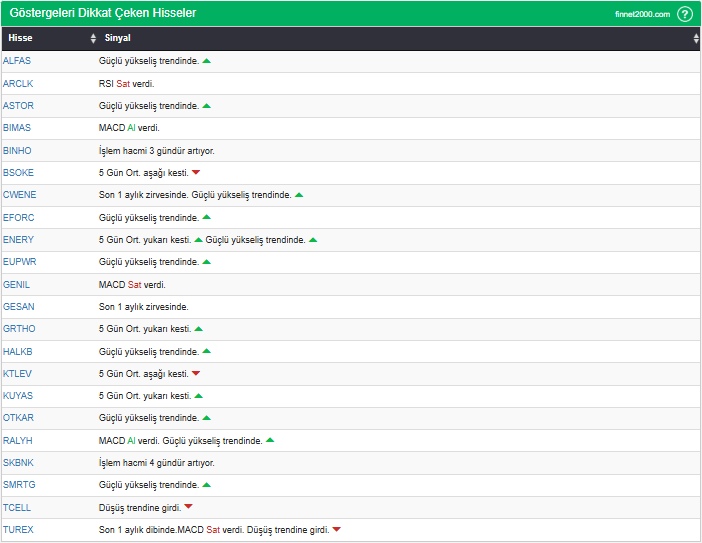Click the Sinyal column header label
Screen dimensions: 702x543
point(118,39)
